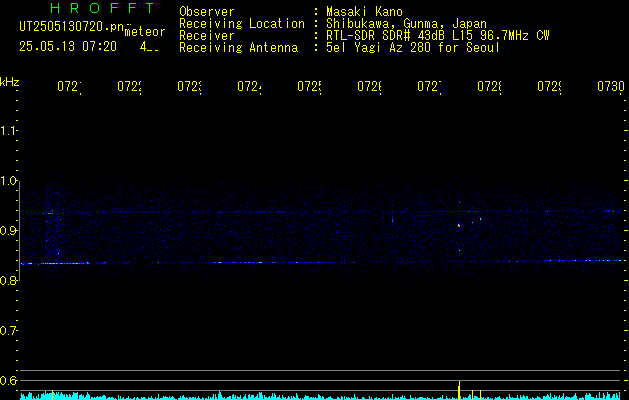629x400 pixels.
Task: Click the 0725 time marker
Action: point(309,86)
